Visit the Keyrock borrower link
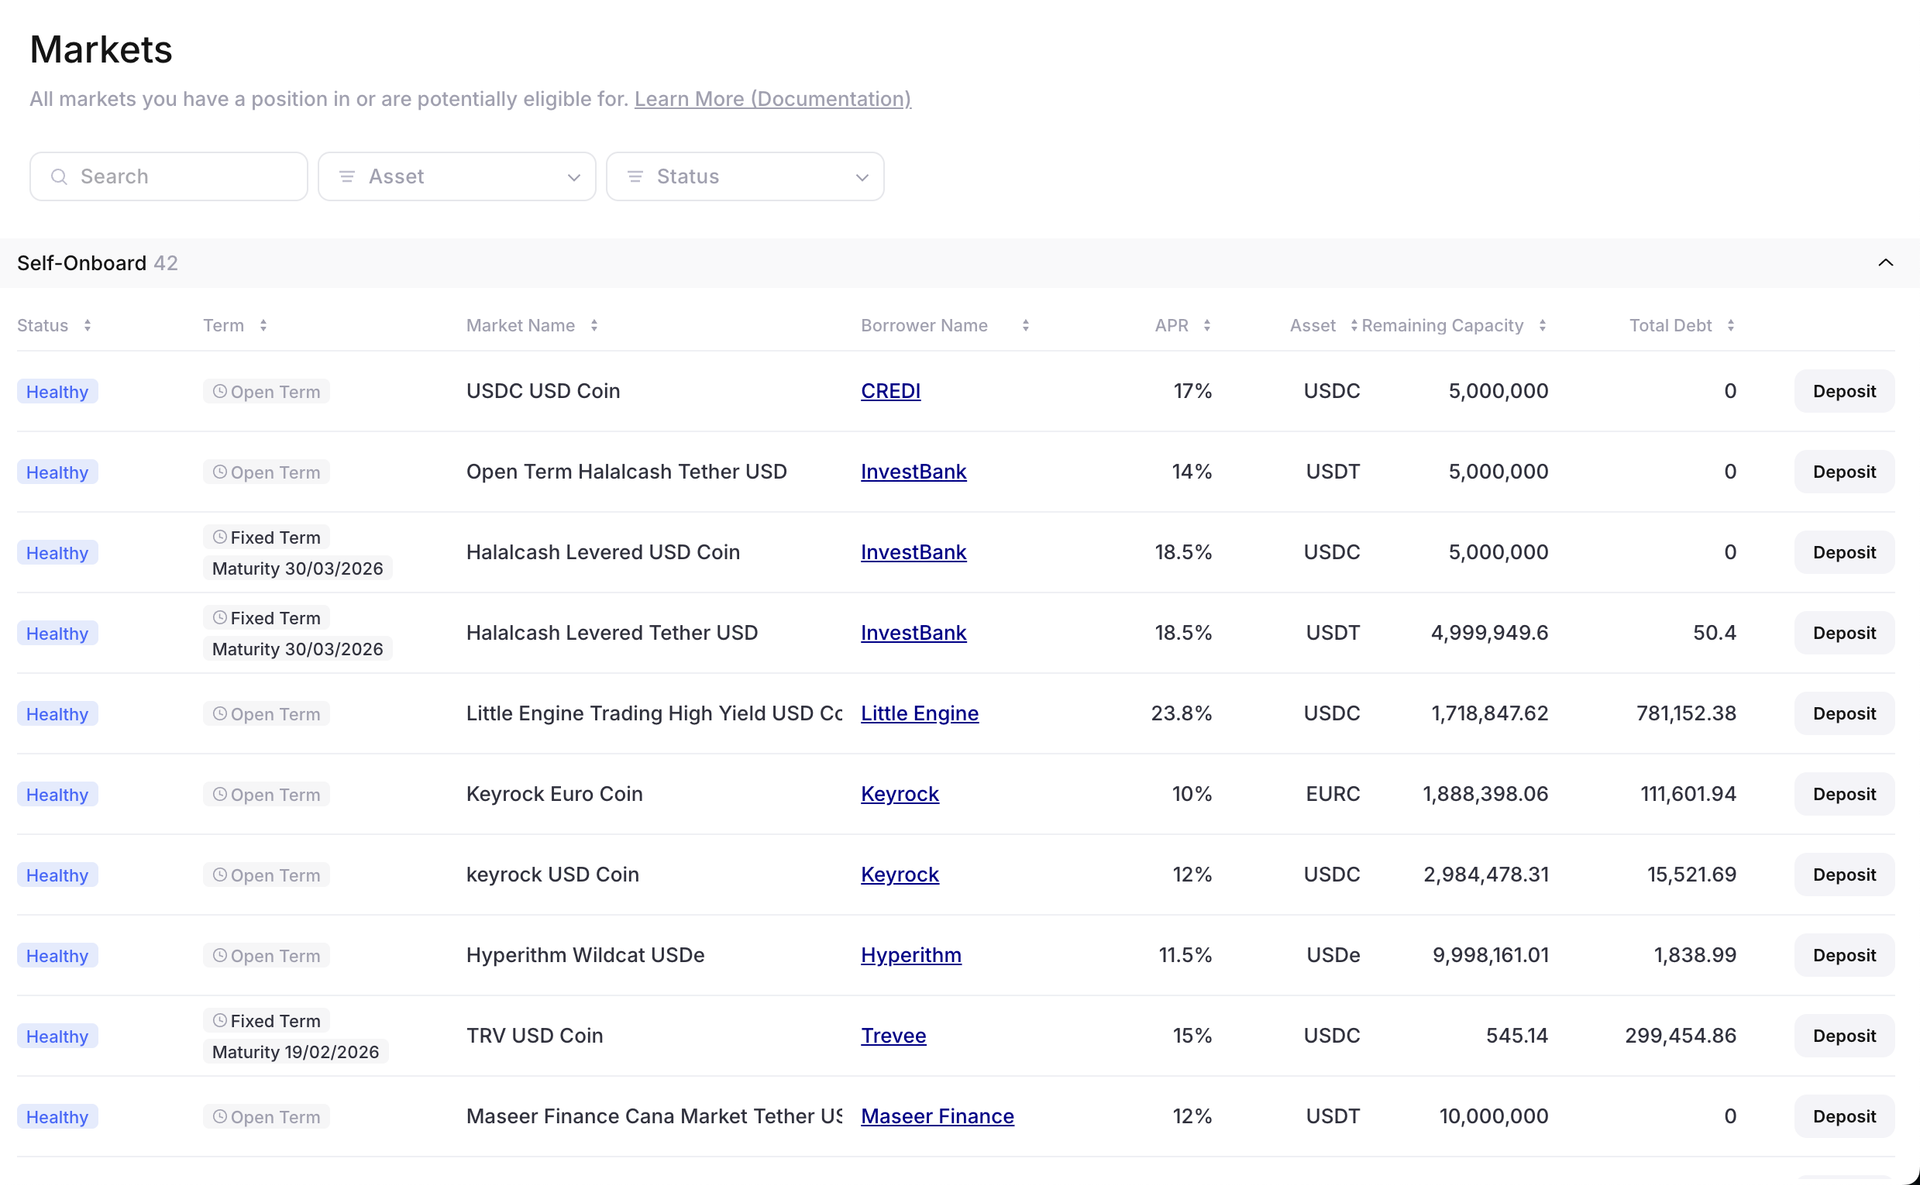 (899, 793)
